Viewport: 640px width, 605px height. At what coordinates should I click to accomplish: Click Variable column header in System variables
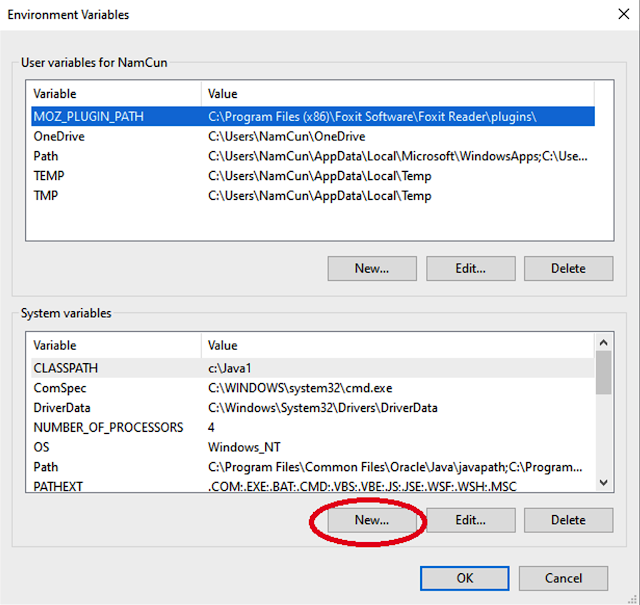pyautogui.click(x=116, y=345)
